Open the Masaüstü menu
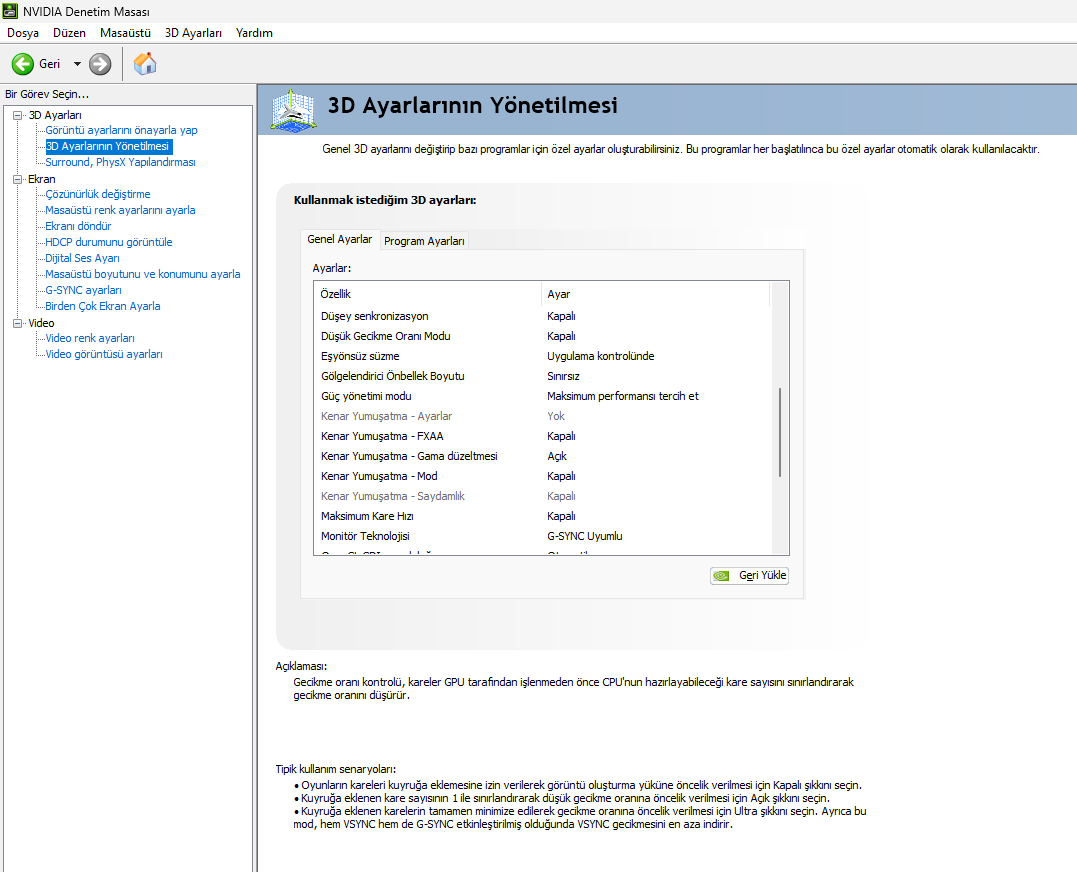 [x=125, y=33]
